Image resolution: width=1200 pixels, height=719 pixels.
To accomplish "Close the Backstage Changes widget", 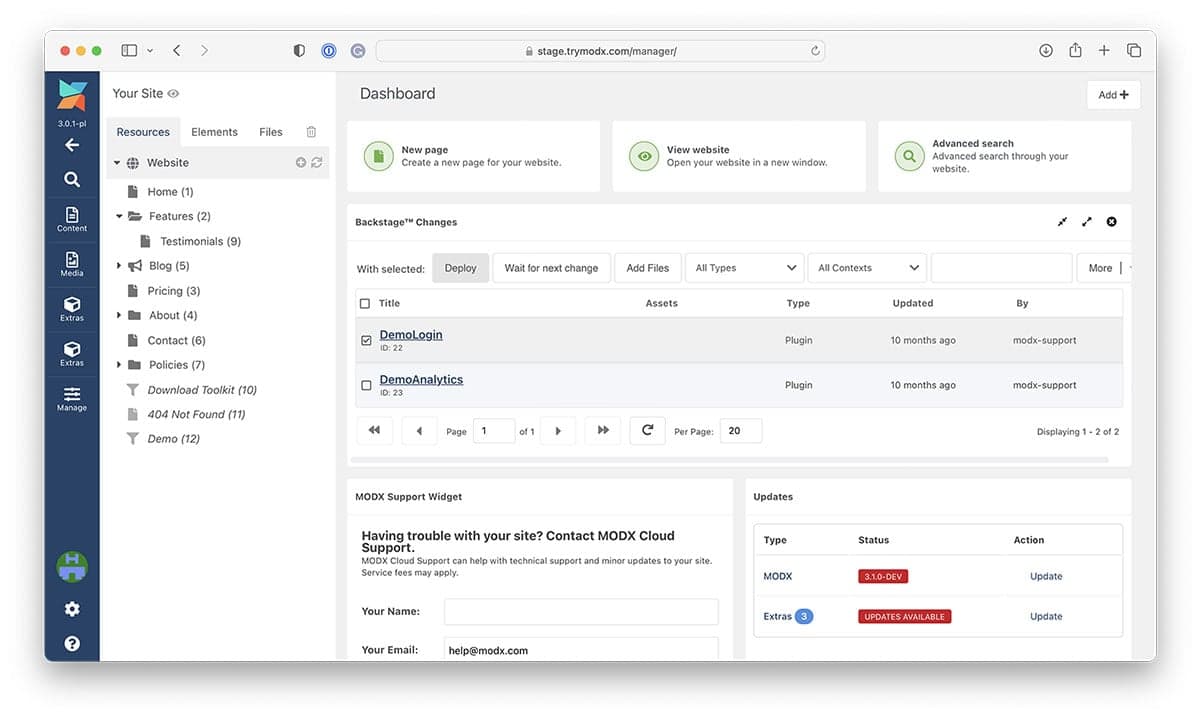I will point(1111,222).
